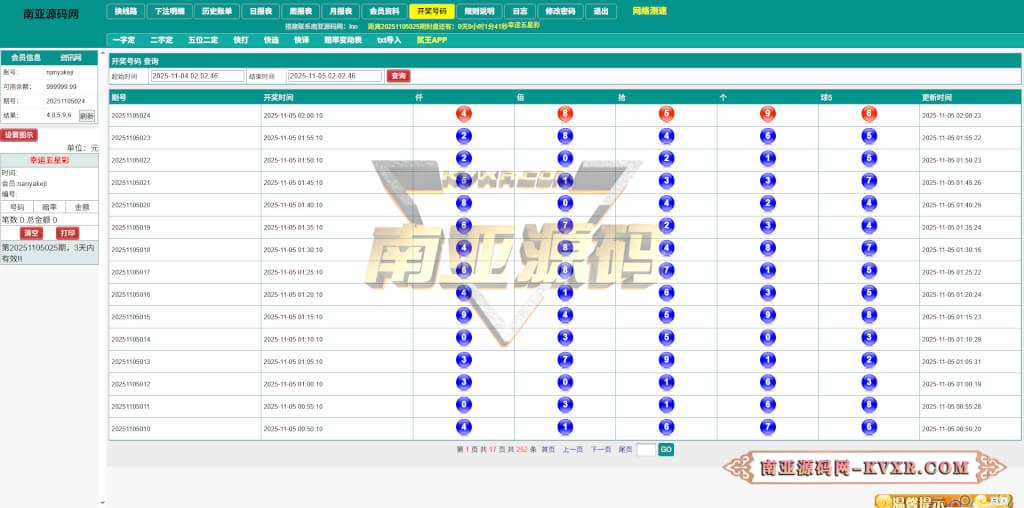The height and width of the screenshot is (508, 1024).
Task: Choose the 快打 submenu item
Action: [241, 40]
